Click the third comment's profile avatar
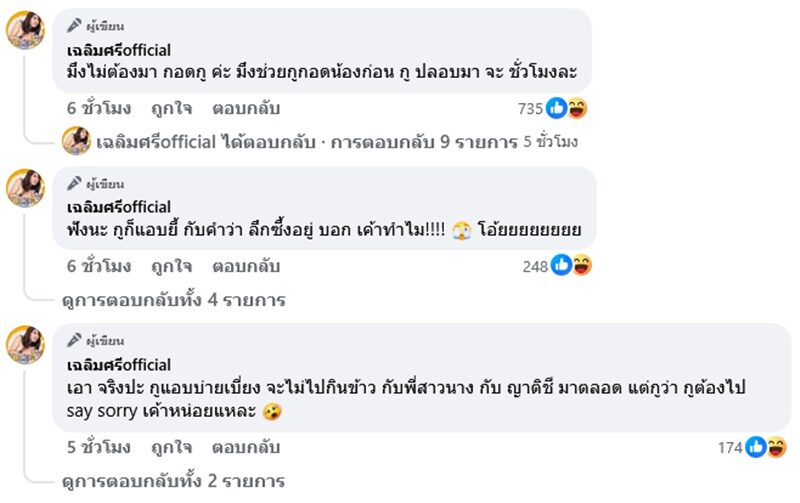Screen dimensions: 800x503 pyautogui.click(x=26, y=344)
